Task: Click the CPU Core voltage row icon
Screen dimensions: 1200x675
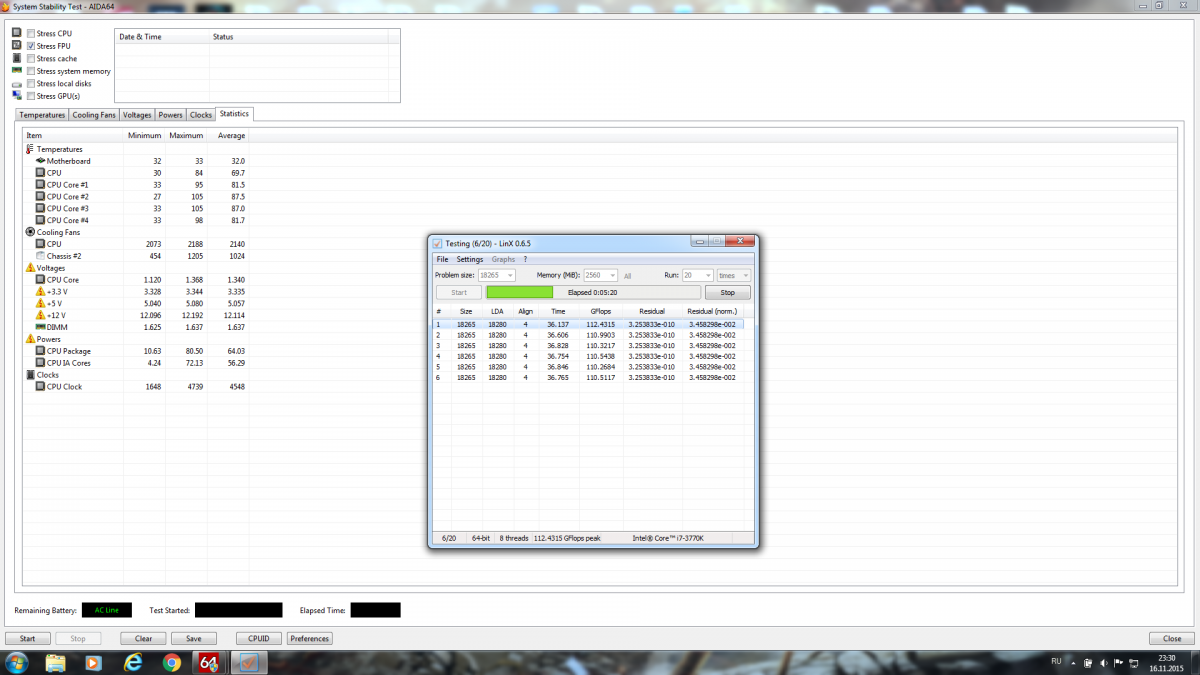Action: (40, 280)
